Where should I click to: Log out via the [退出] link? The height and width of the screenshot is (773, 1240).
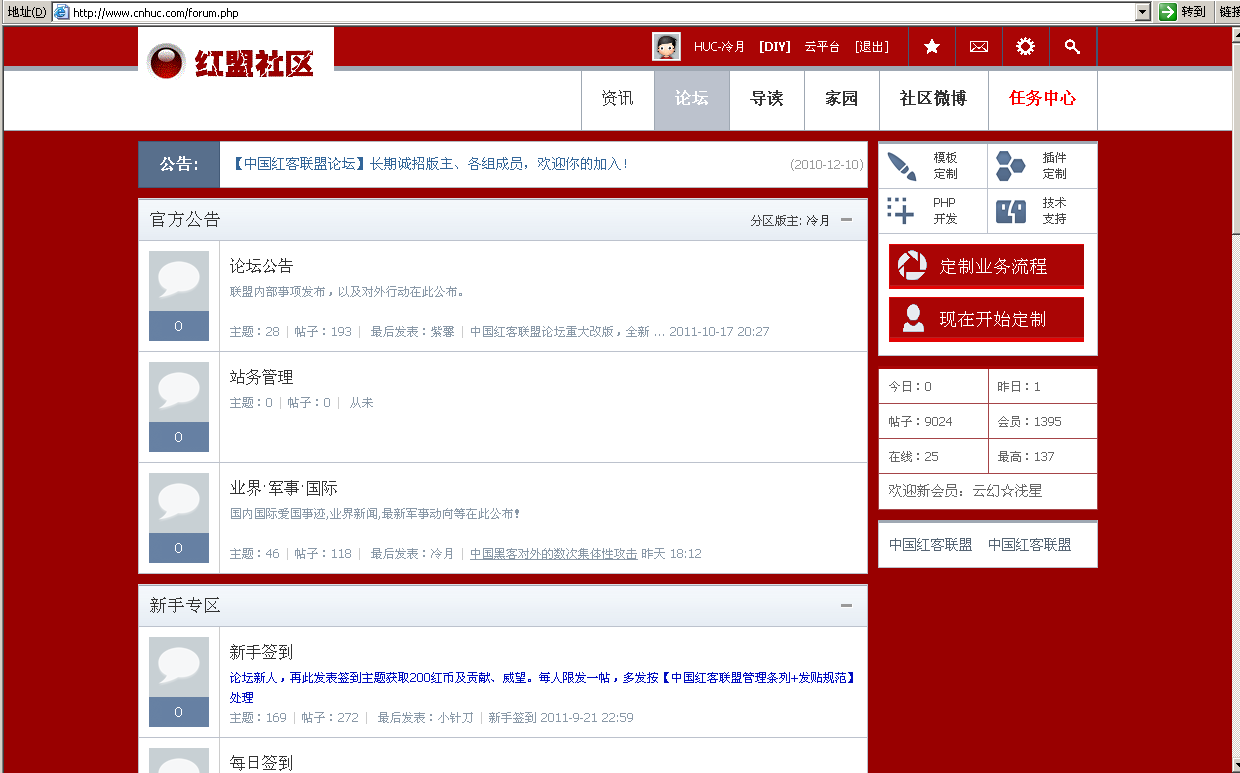(x=870, y=46)
